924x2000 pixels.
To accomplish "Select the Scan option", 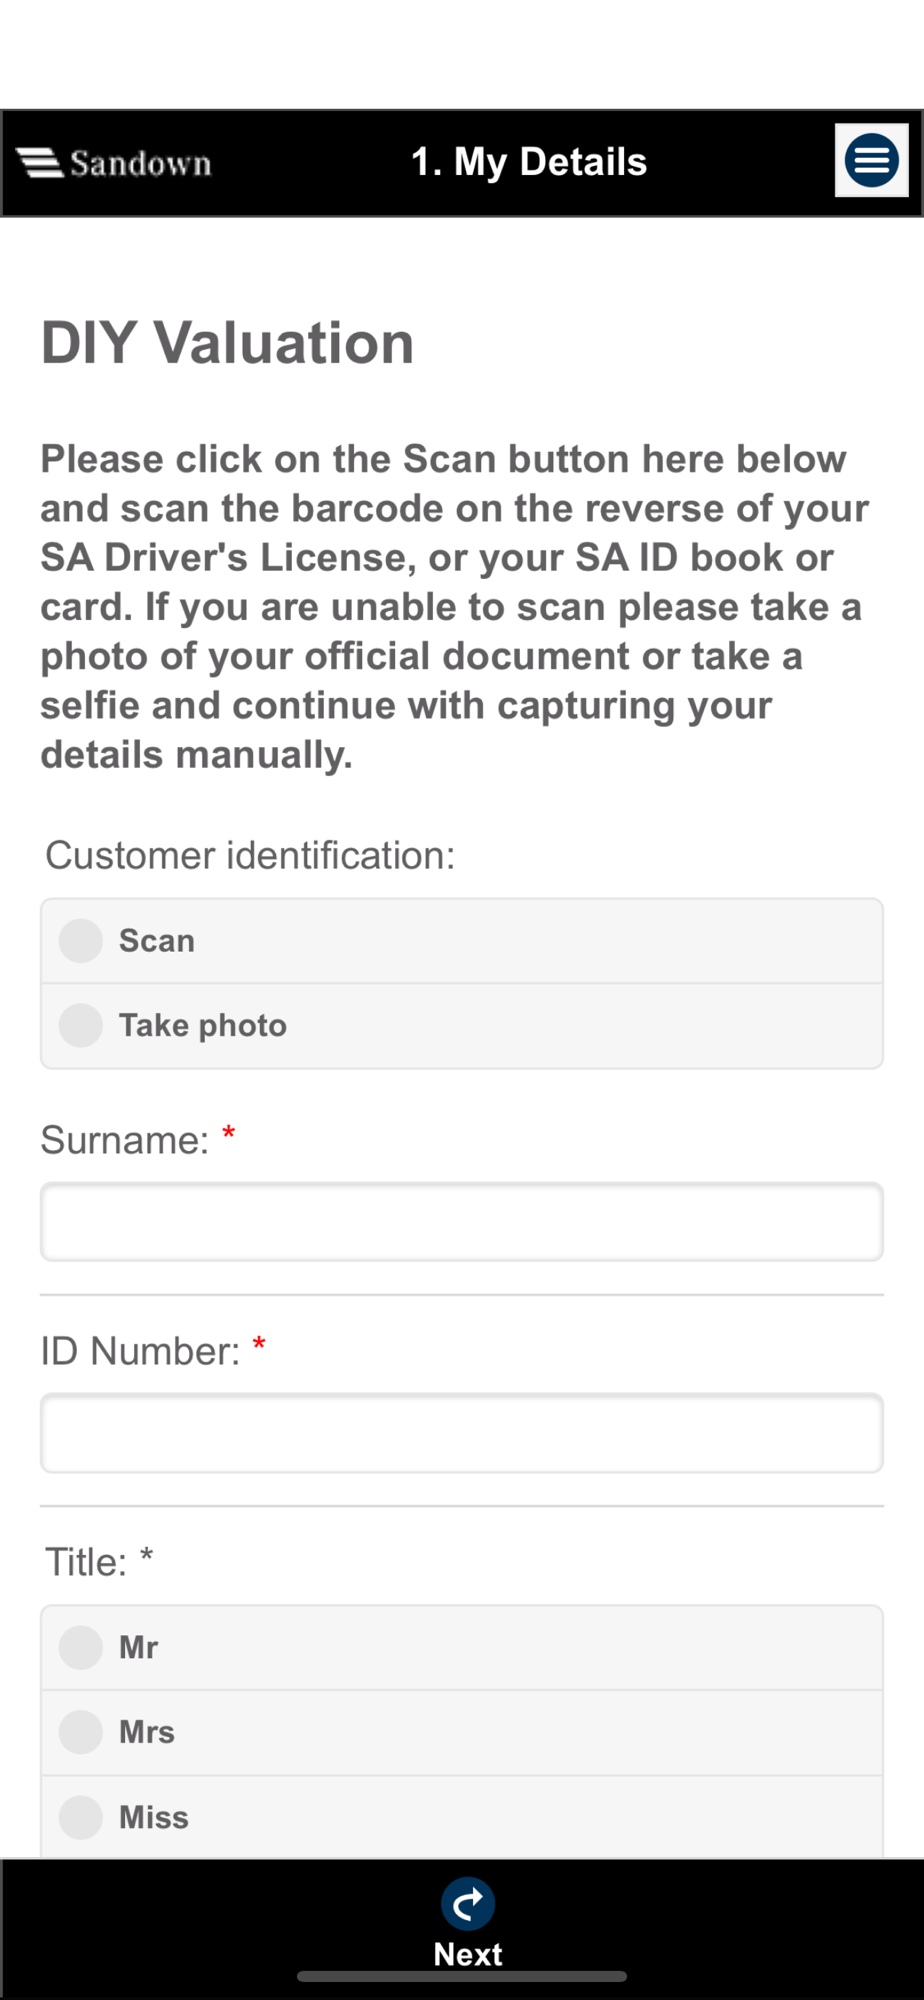I will (462, 941).
